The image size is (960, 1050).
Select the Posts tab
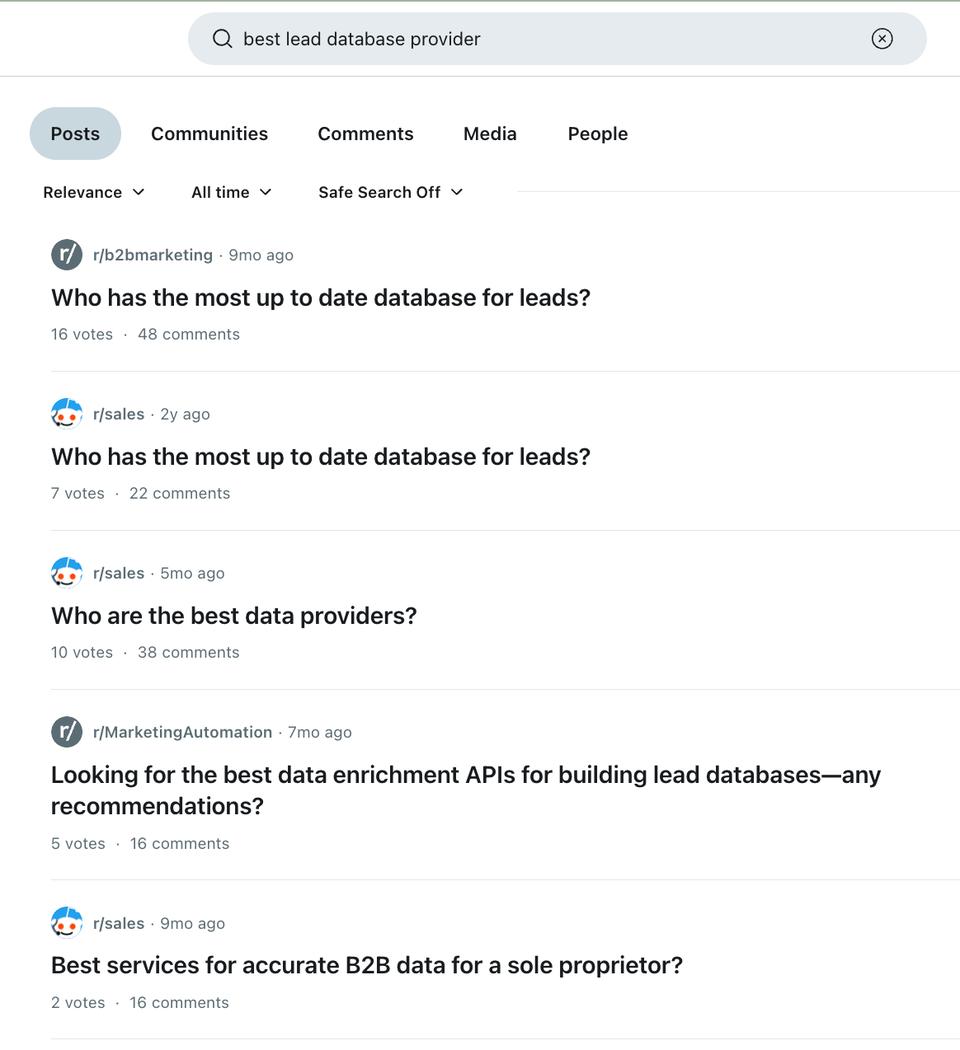75,134
